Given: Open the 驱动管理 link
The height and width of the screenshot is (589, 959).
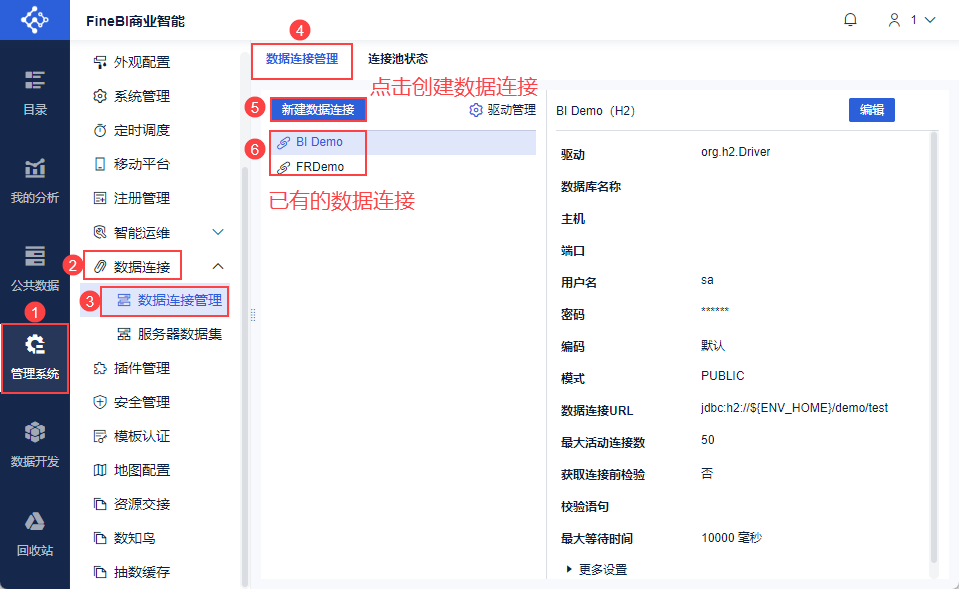Looking at the screenshot, I should [x=511, y=110].
